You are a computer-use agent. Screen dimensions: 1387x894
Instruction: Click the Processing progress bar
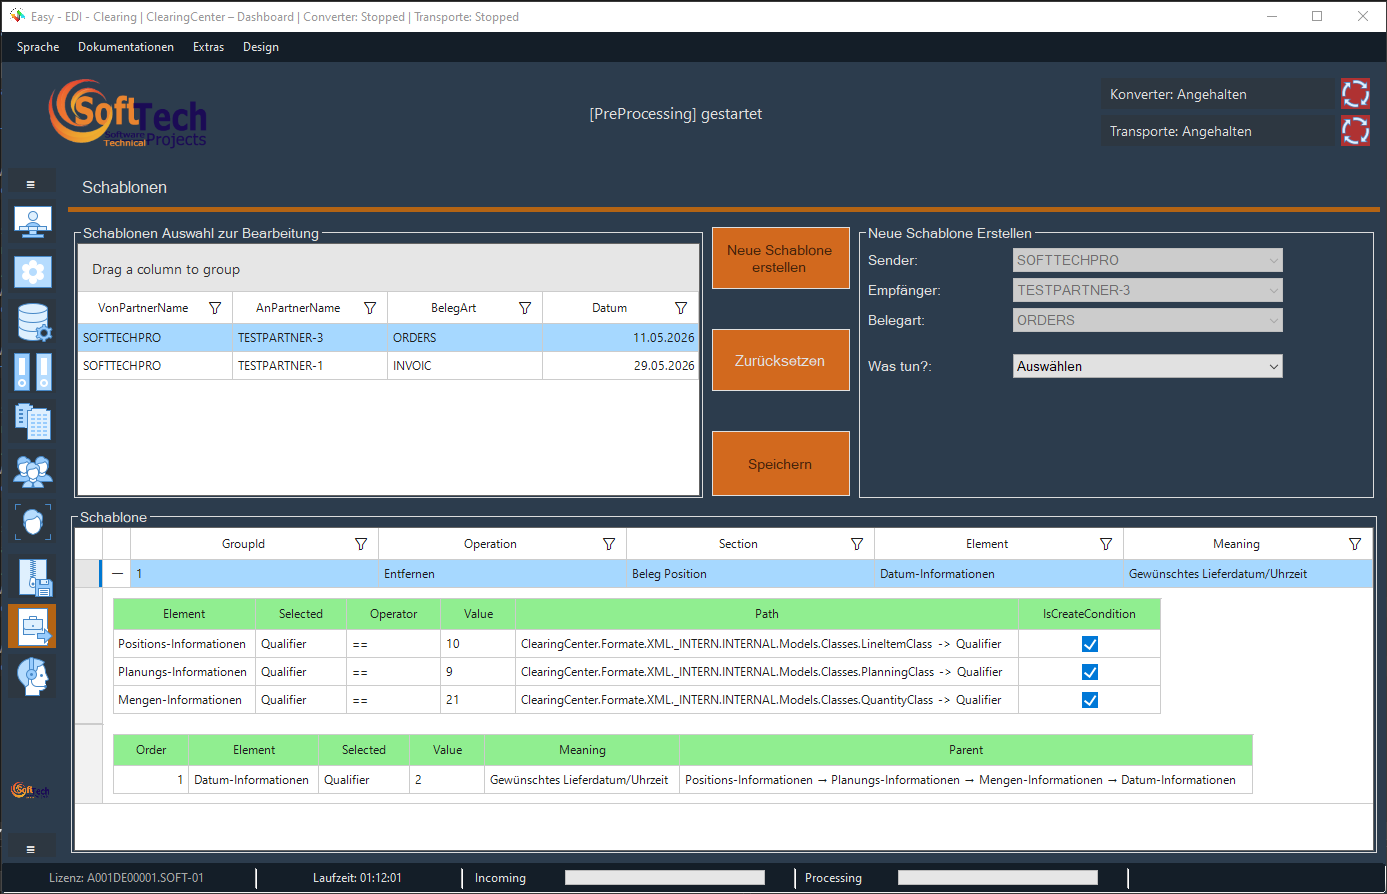[998, 878]
